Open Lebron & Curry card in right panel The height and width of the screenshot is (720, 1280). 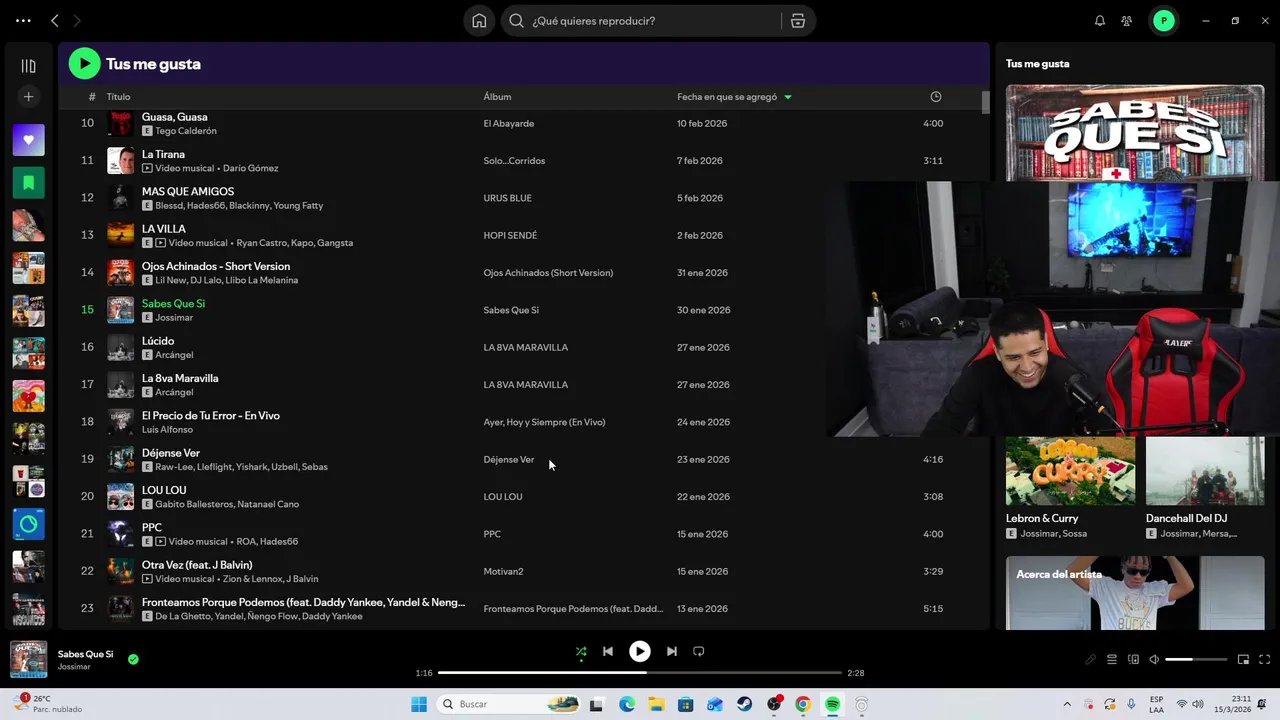1070,488
